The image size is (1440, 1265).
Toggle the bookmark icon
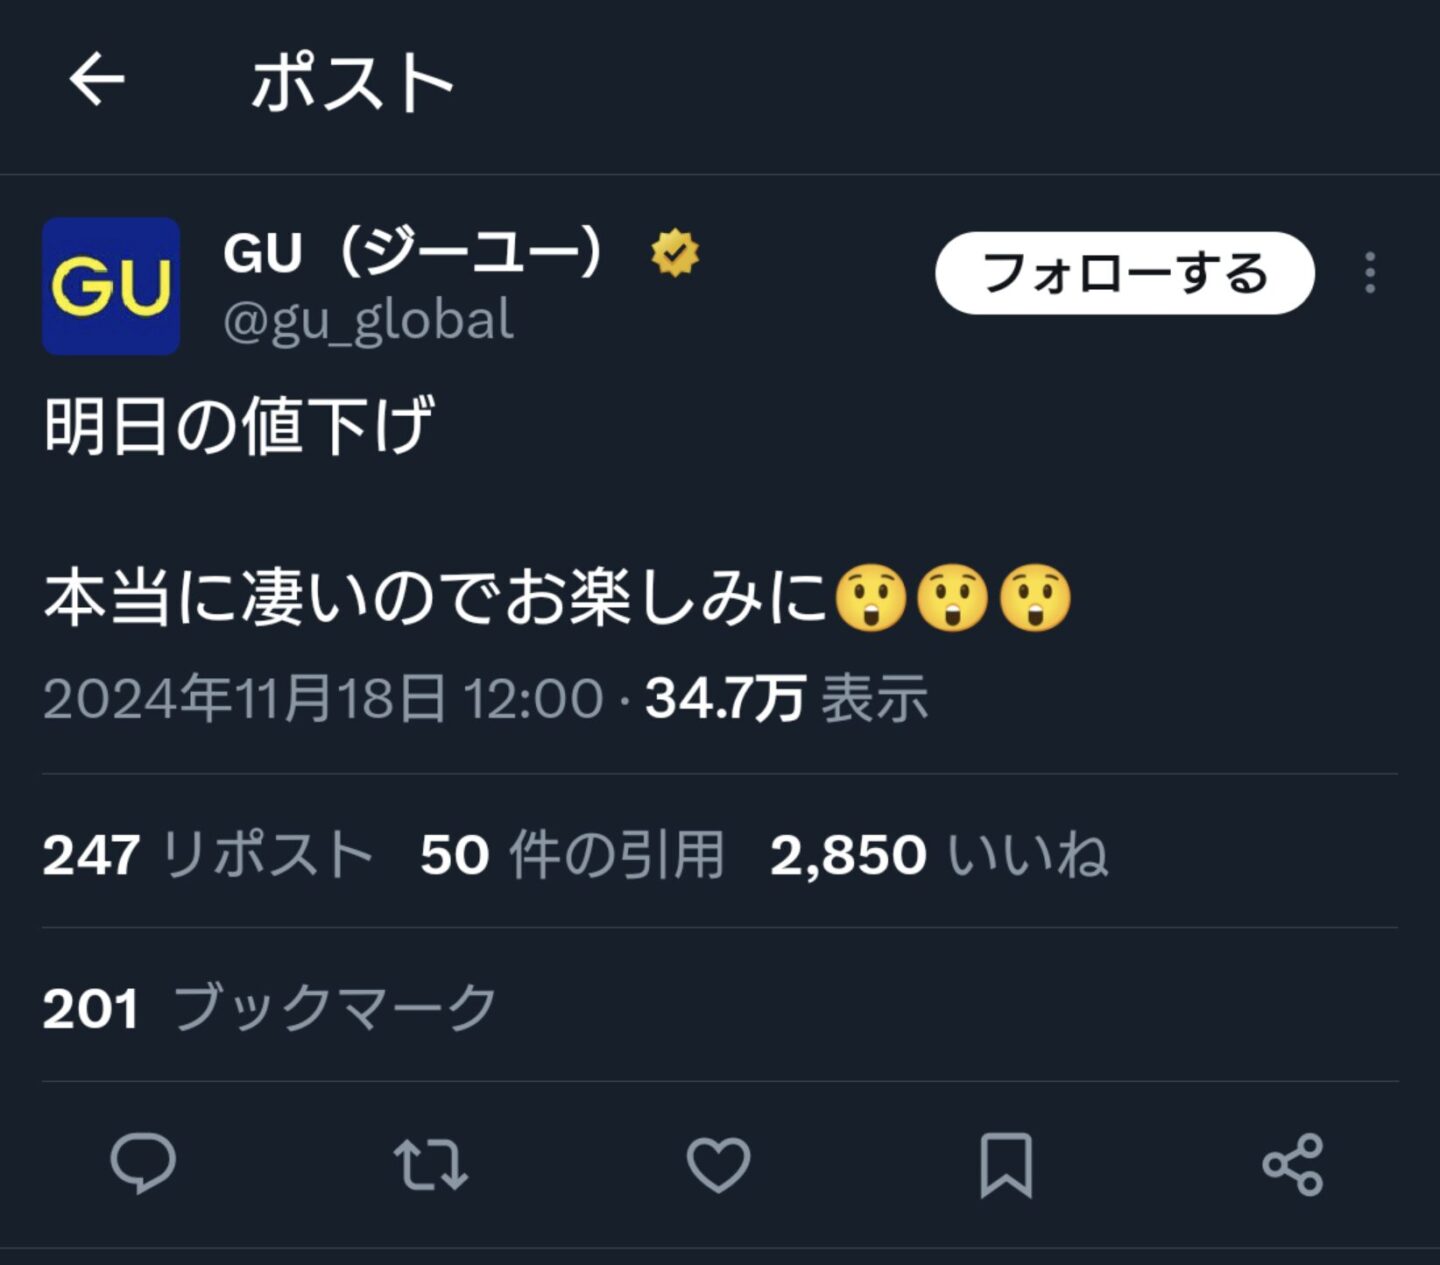click(x=1006, y=1164)
